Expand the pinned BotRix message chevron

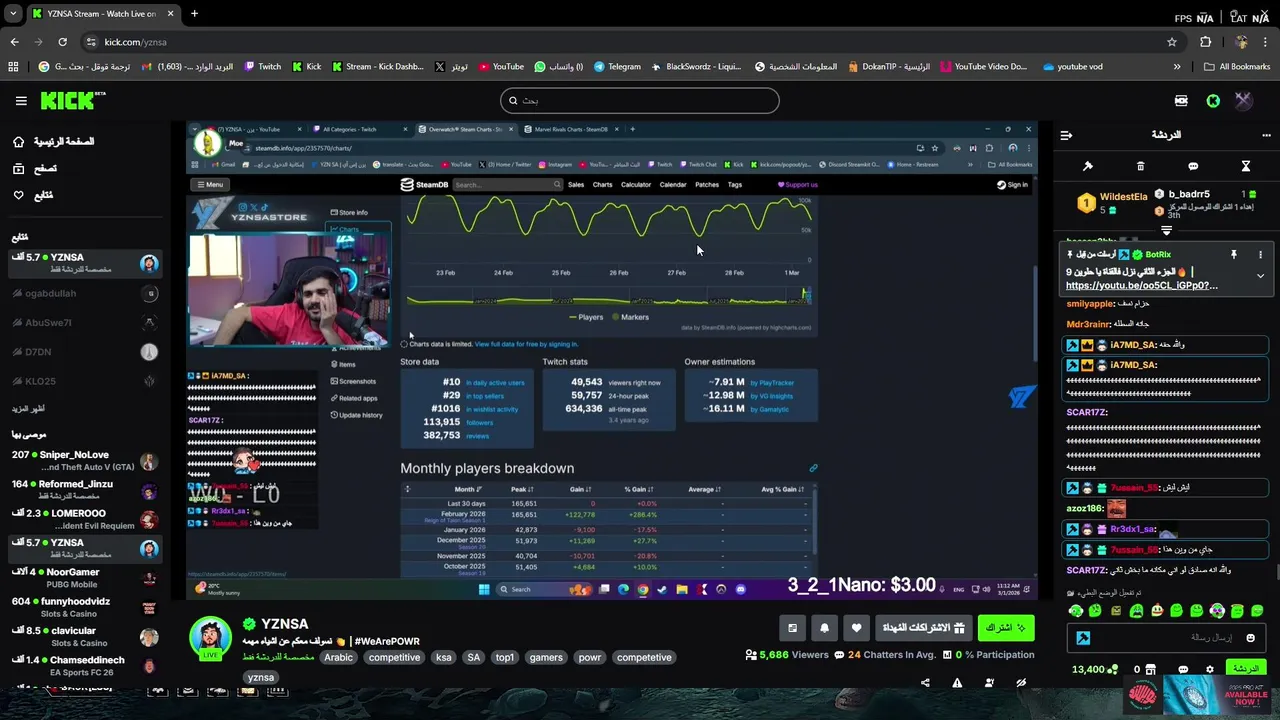pyautogui.click(x=1260, y=276)
